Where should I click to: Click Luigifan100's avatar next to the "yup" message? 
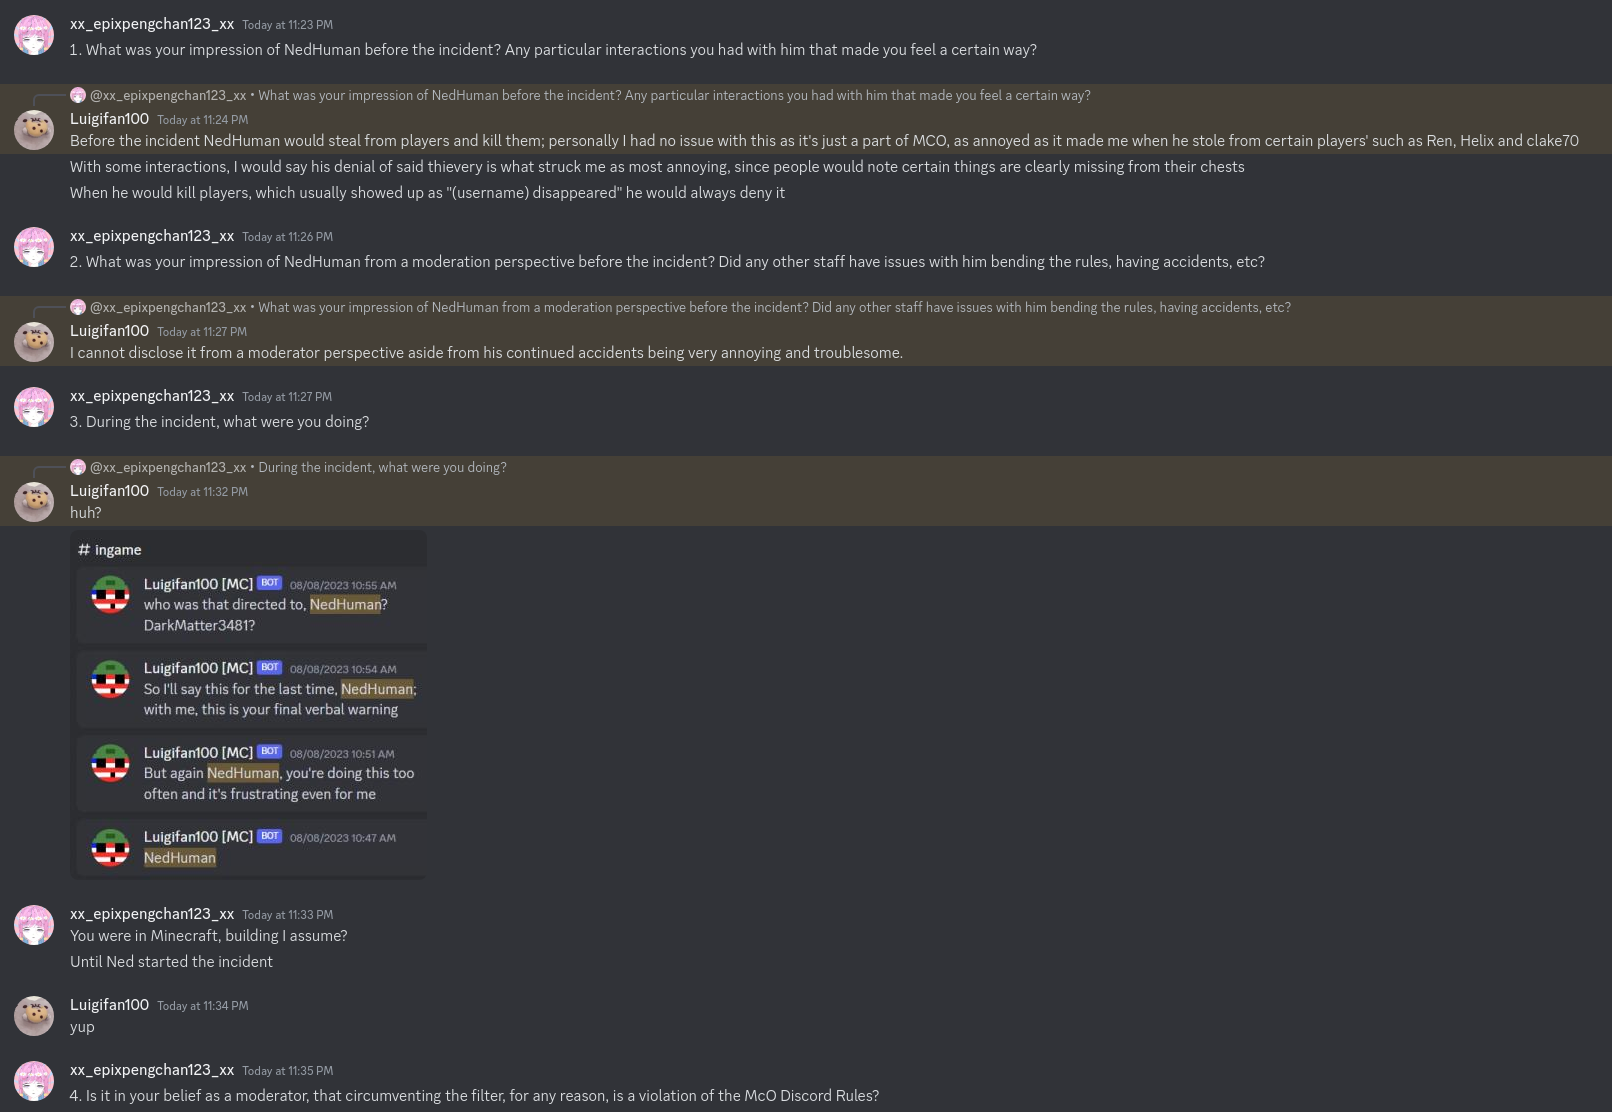[33, 1016]
